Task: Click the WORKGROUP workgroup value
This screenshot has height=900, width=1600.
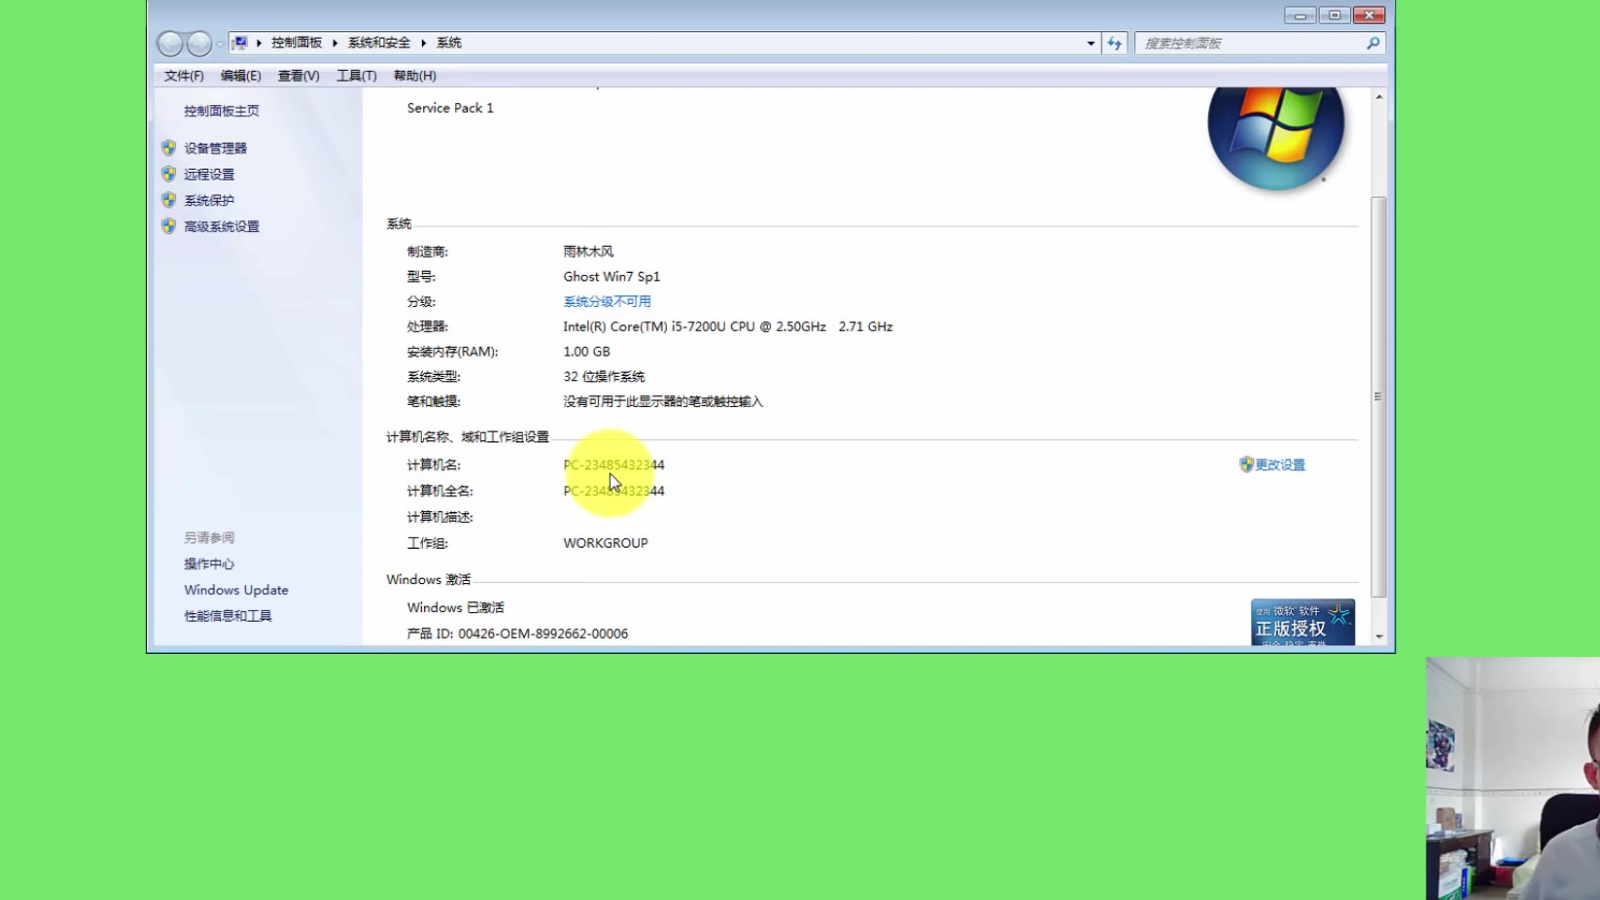Action: (605, 543)
